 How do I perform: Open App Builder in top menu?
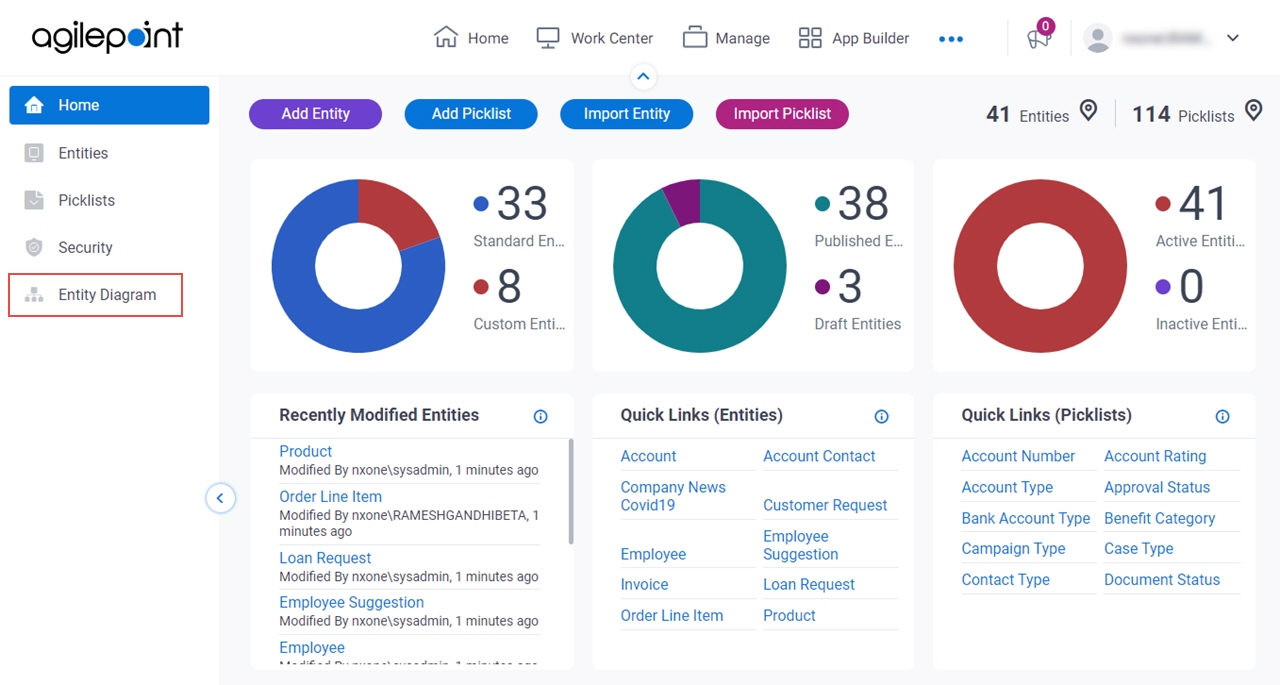click(853, 38)
